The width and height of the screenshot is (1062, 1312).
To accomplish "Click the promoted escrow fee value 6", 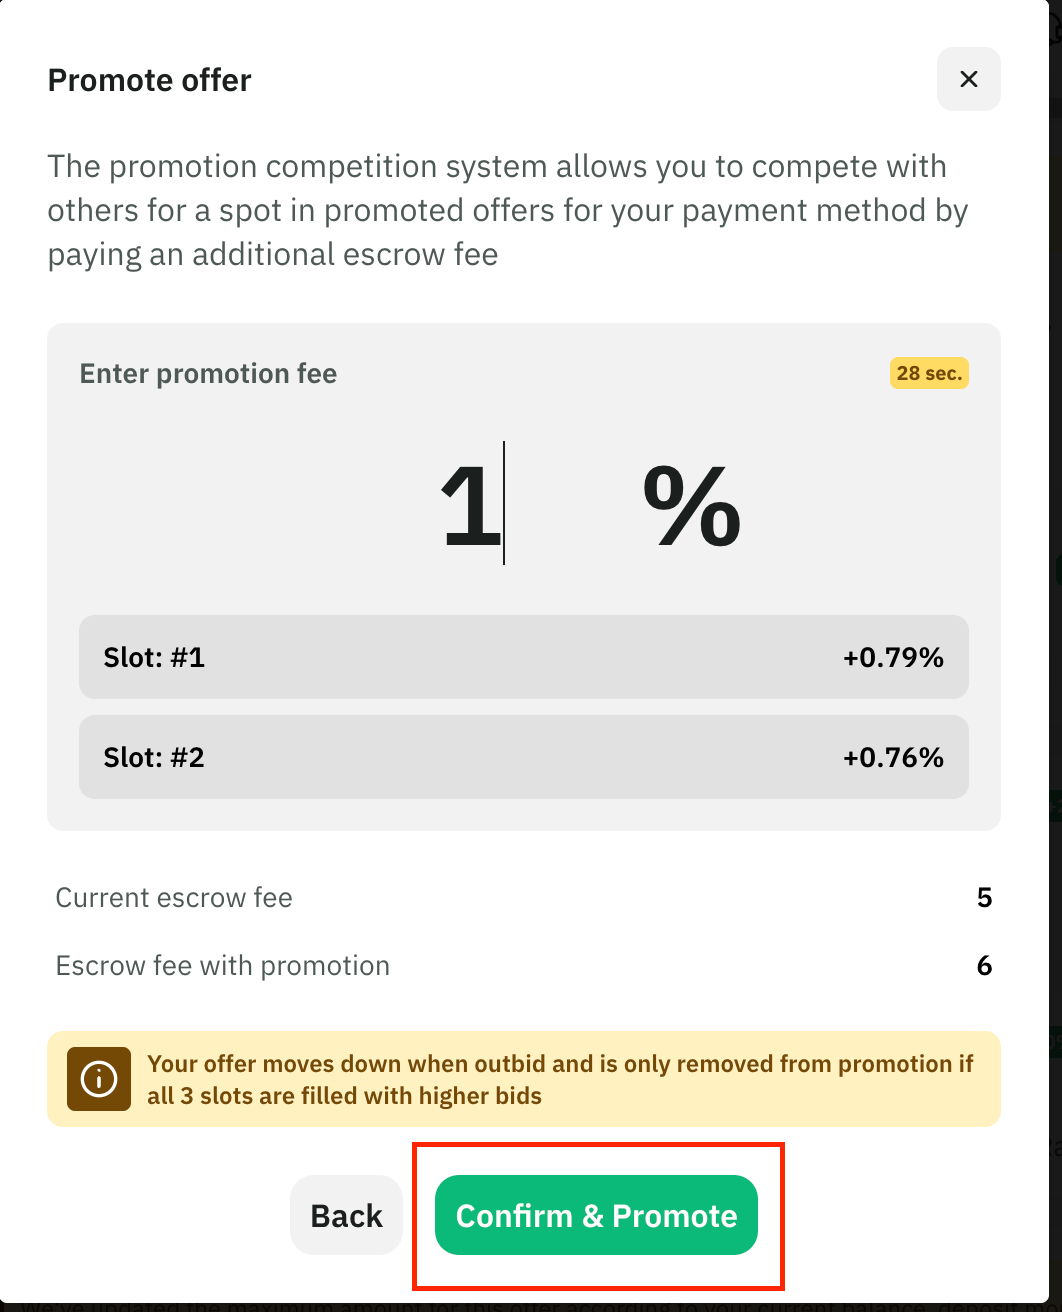I will [984, 966].
